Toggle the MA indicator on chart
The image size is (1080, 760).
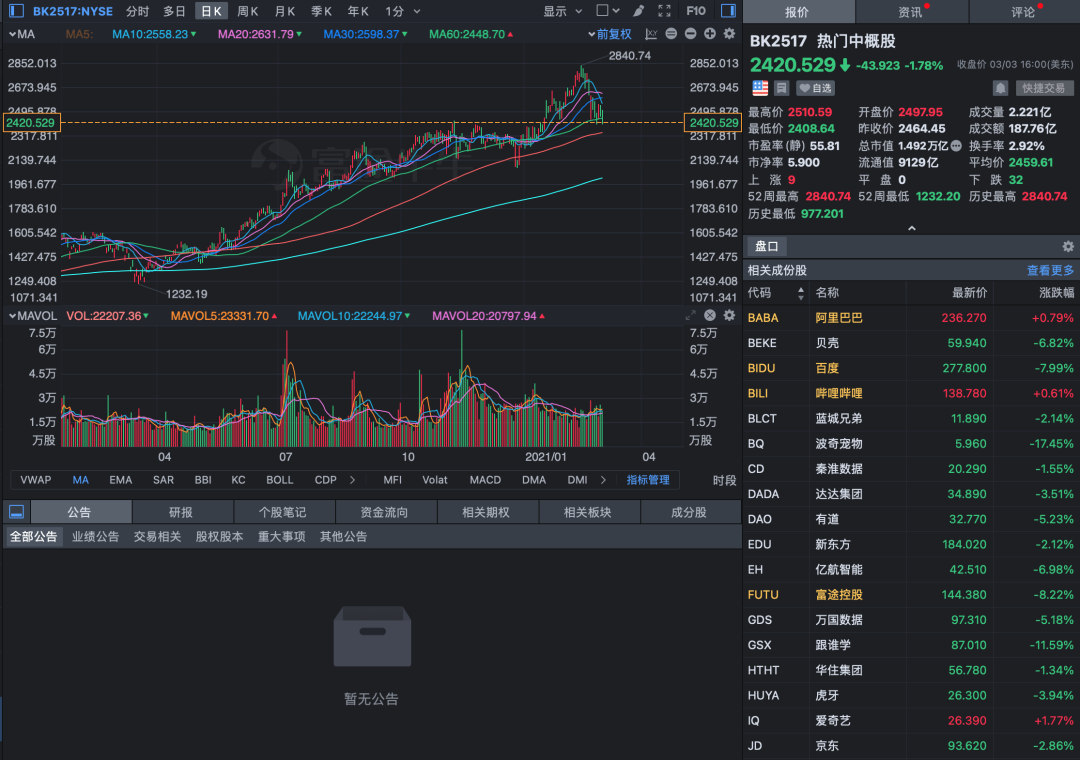tap(81, 480)
